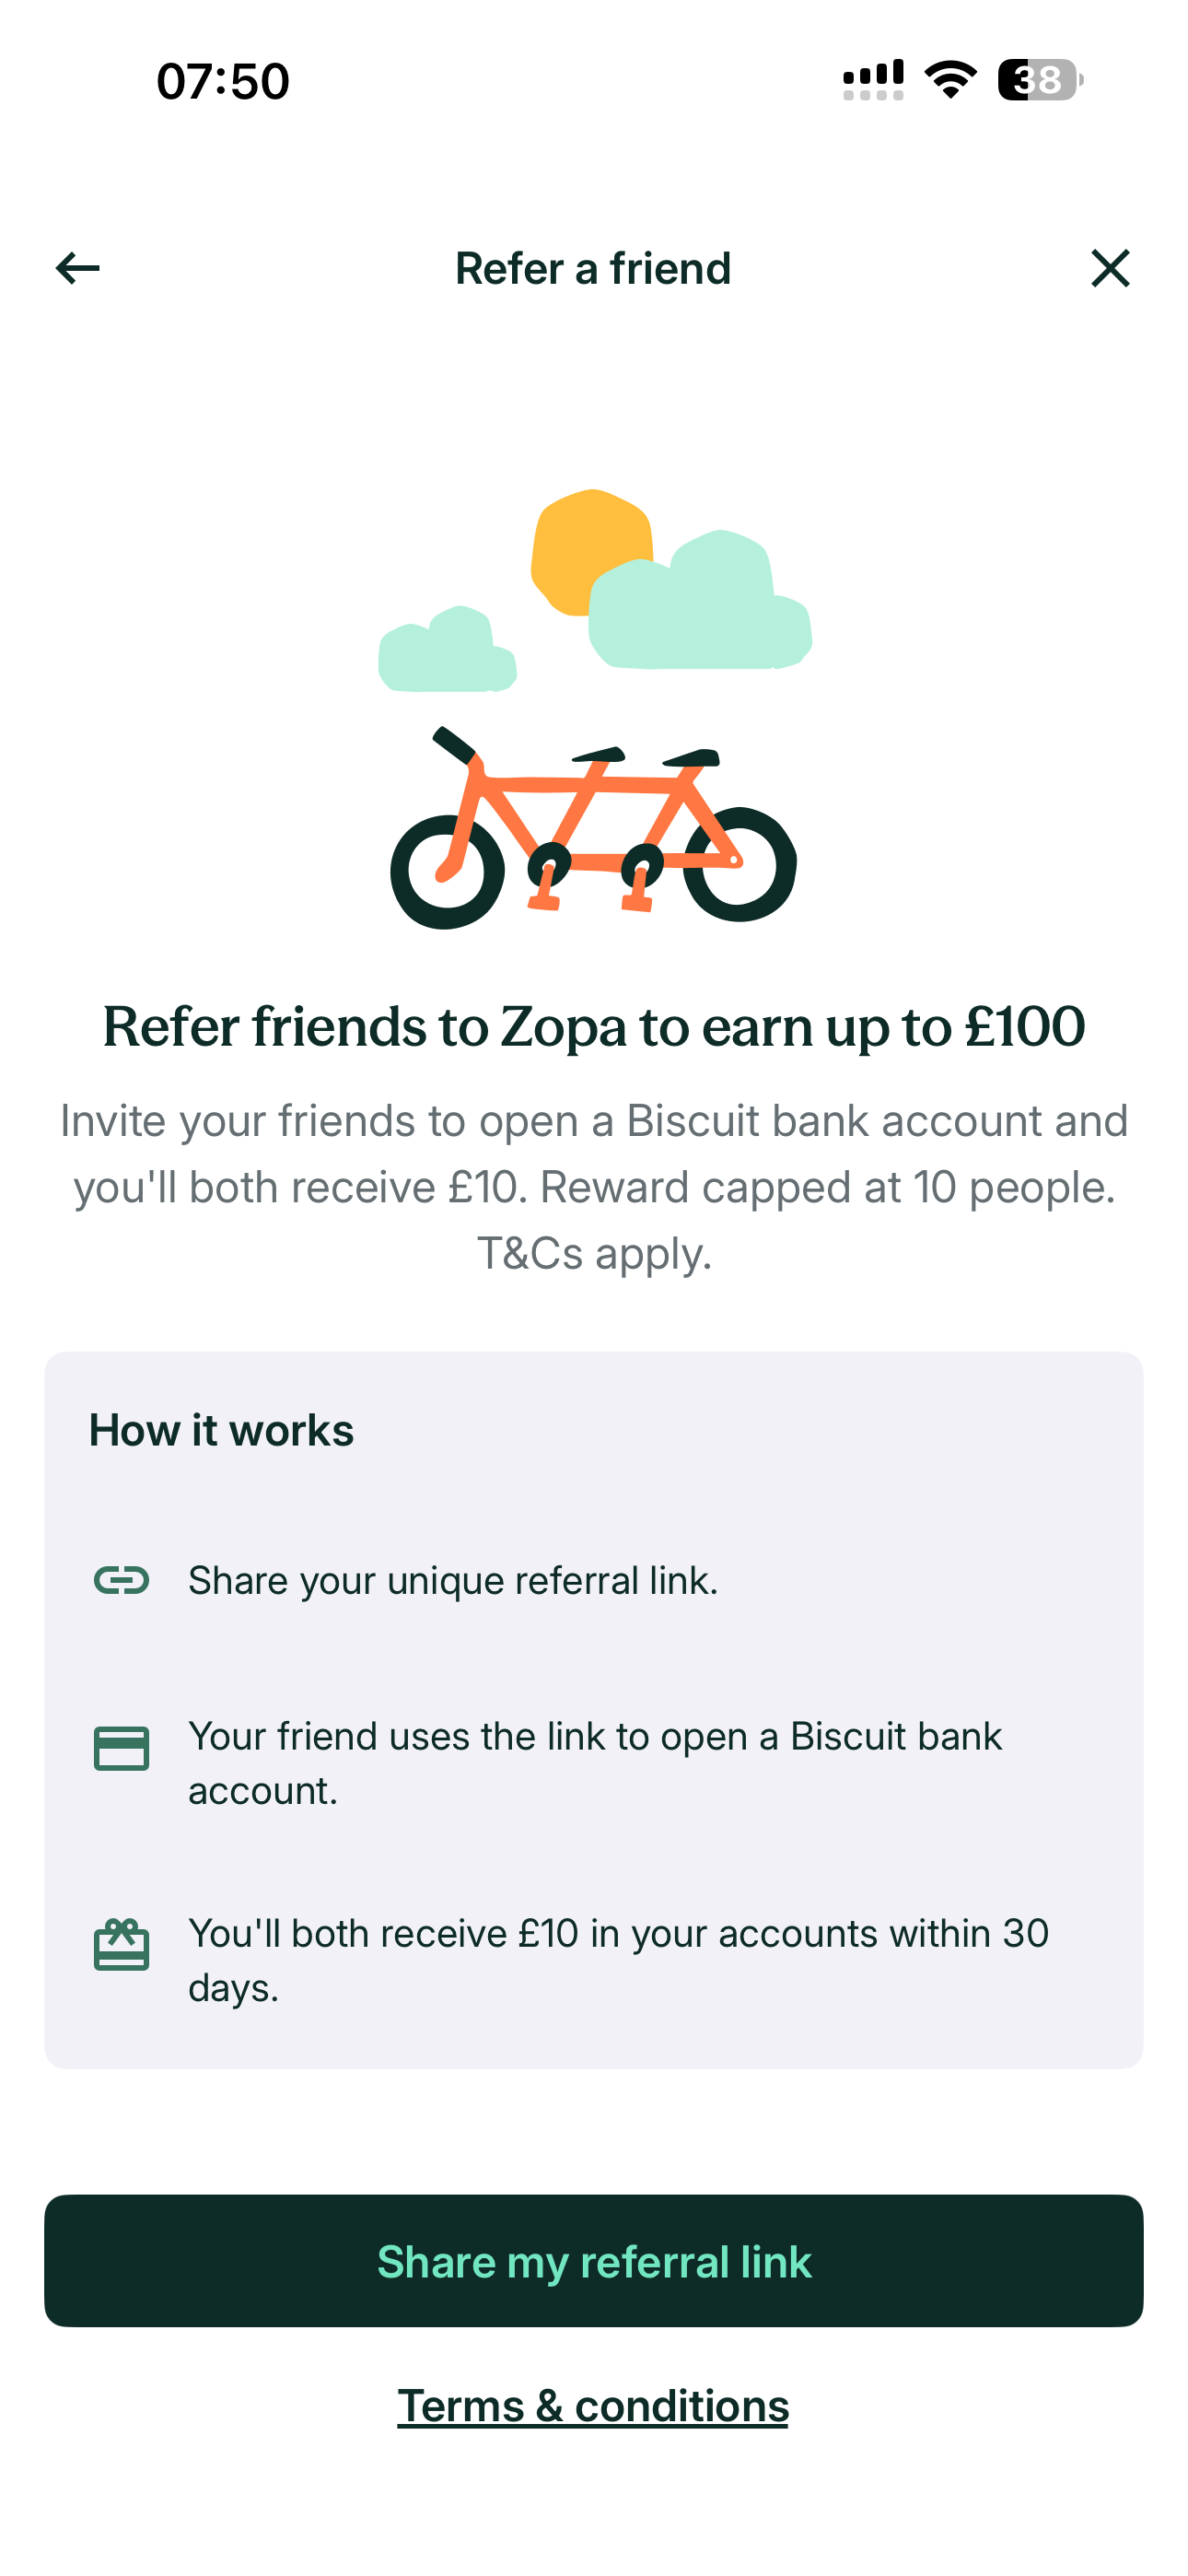Select the friend opens Biscuit account step
Screen dimensions: 1188x2576
tap(595, 1763)
